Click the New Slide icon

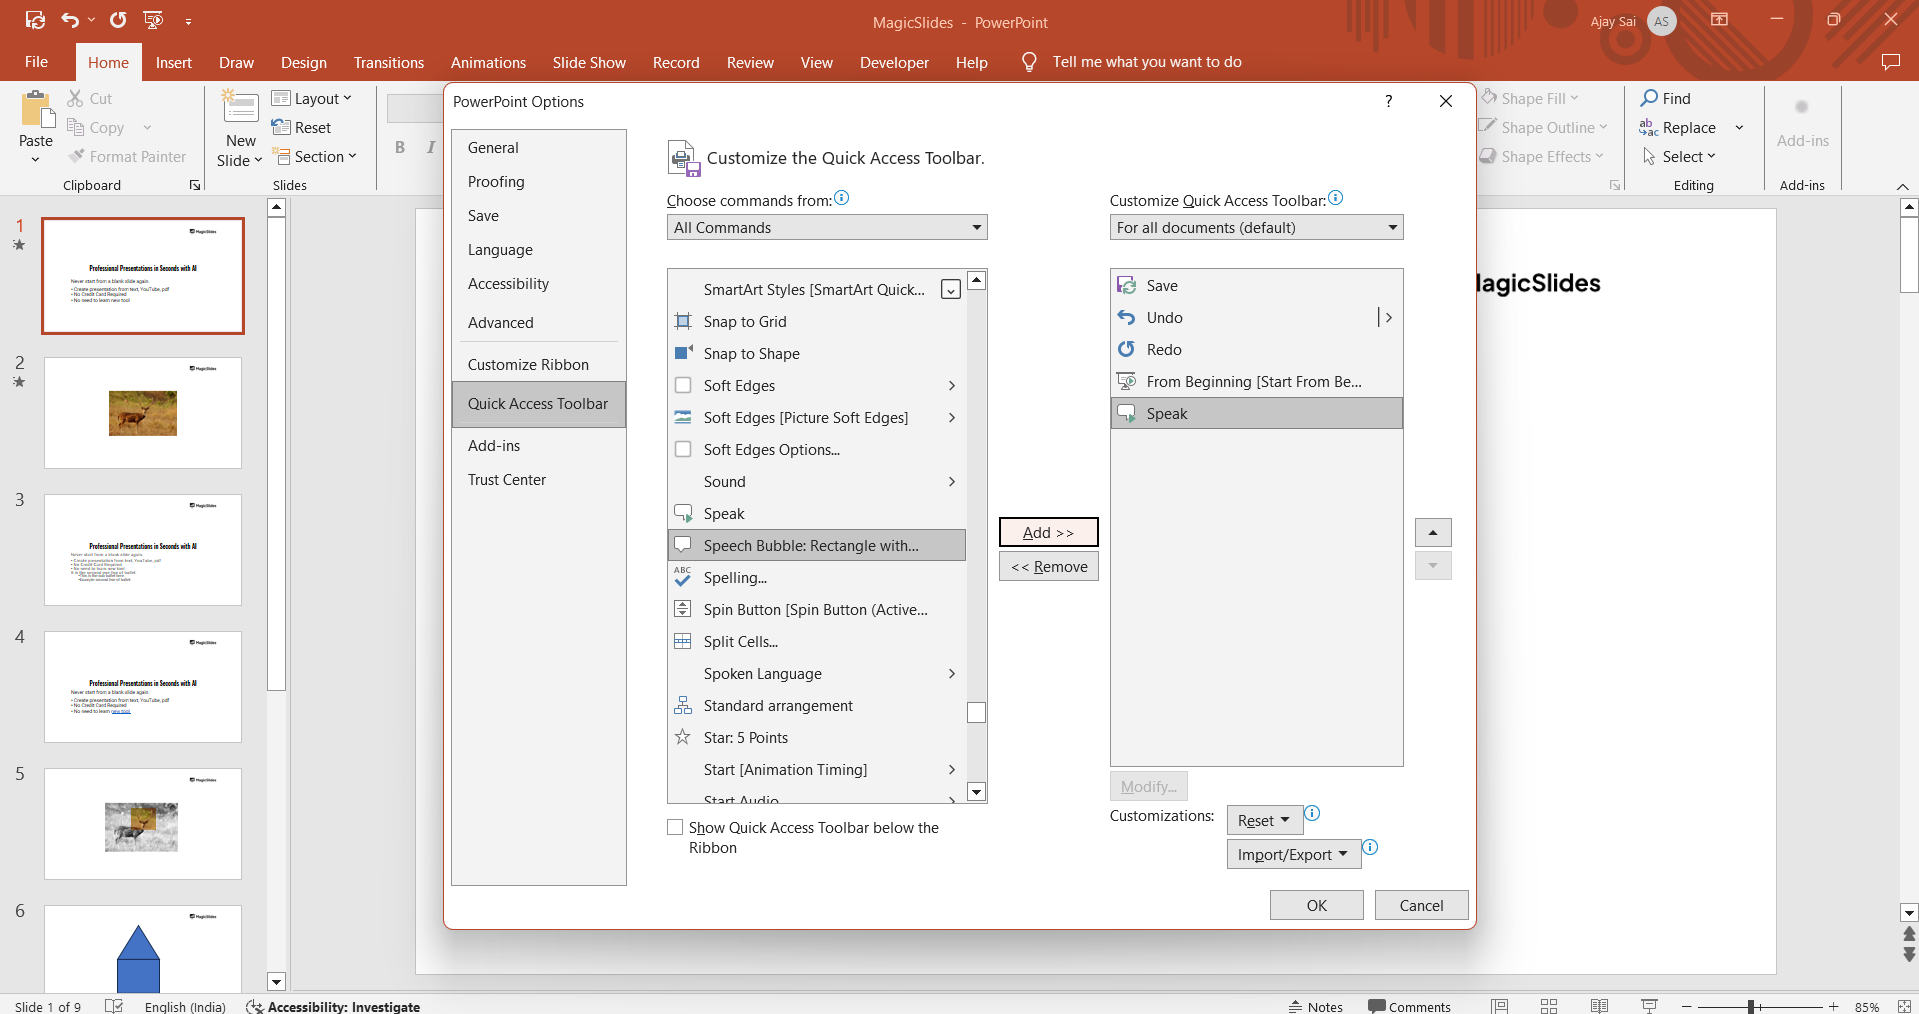pos(240,109)
